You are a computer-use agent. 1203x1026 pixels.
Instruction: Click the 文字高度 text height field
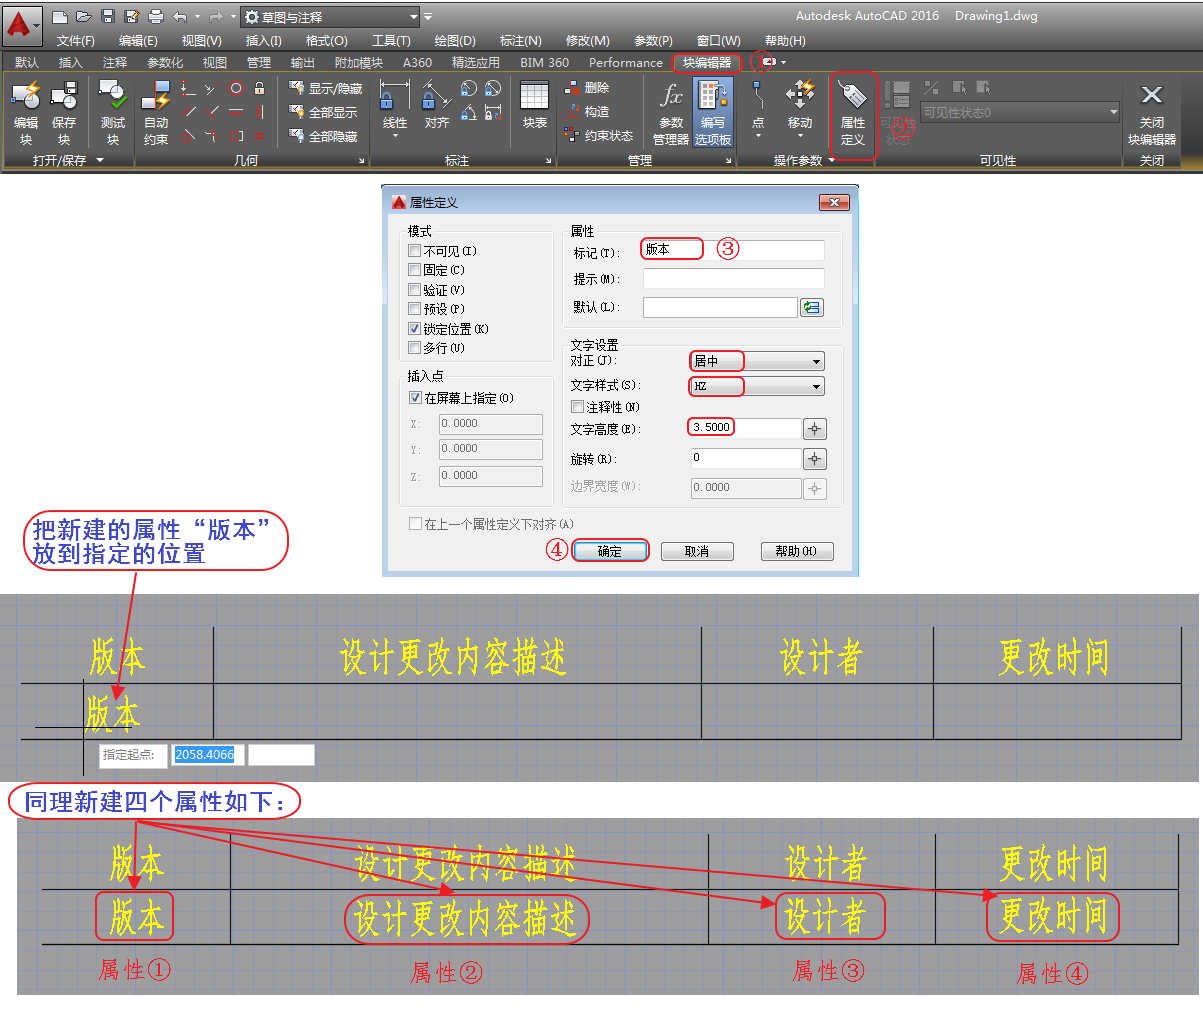(746, 428)
